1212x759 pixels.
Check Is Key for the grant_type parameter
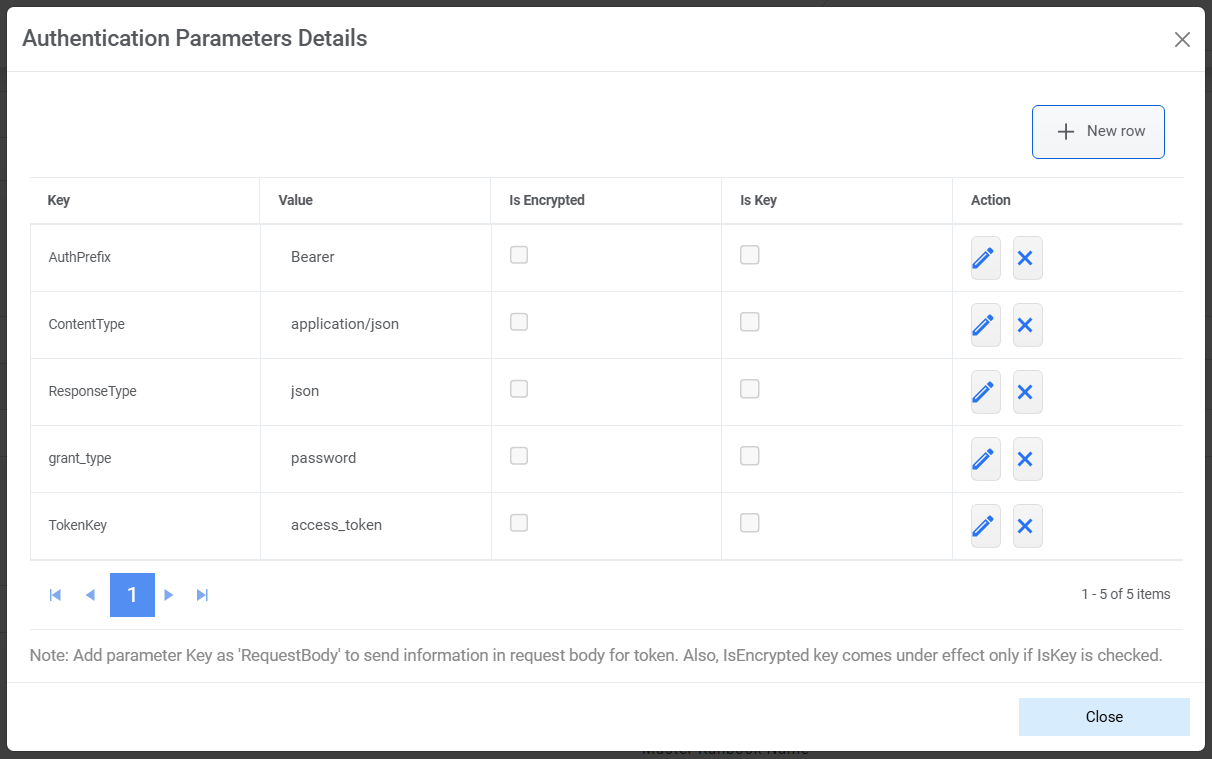coord(749,455)
